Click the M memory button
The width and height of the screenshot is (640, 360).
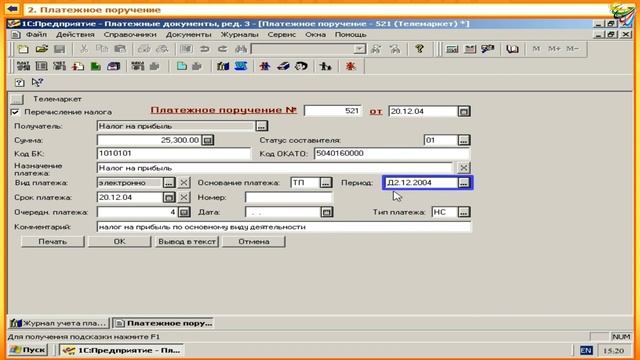pos(536,49)
